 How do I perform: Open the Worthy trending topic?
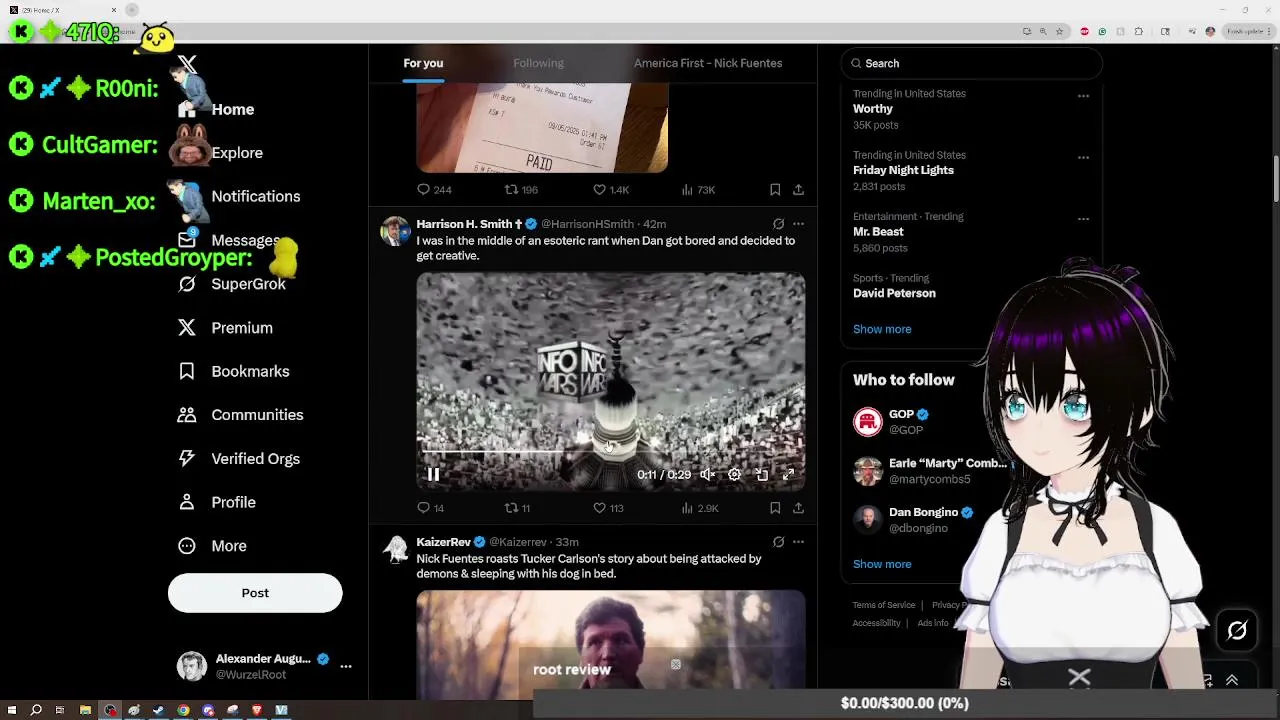[x=873, y=109]
